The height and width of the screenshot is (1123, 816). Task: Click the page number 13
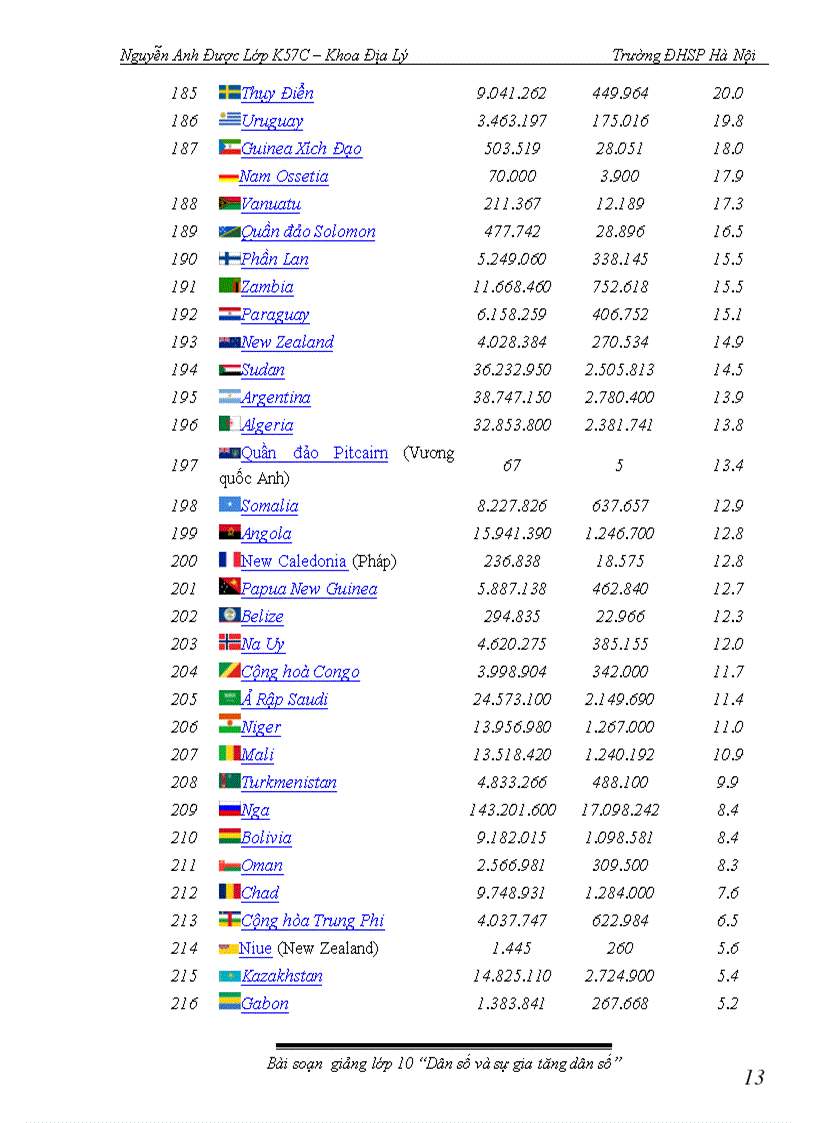point(754,1077)
